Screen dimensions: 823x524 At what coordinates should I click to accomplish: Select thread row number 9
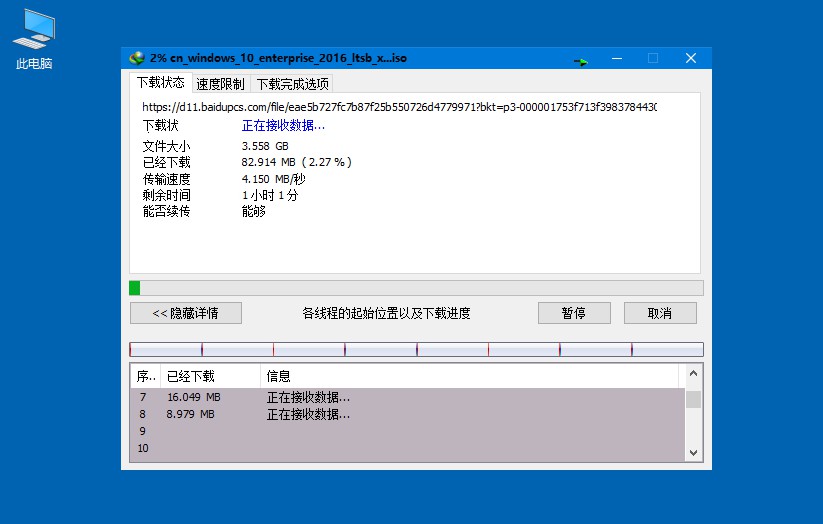click(408, 431)
